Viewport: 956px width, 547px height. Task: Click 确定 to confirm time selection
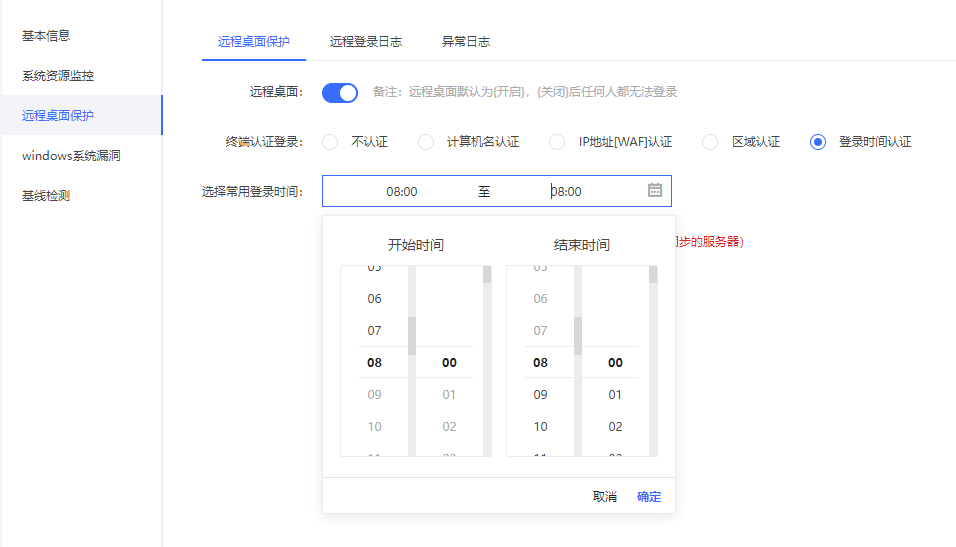tap(649, 497)
